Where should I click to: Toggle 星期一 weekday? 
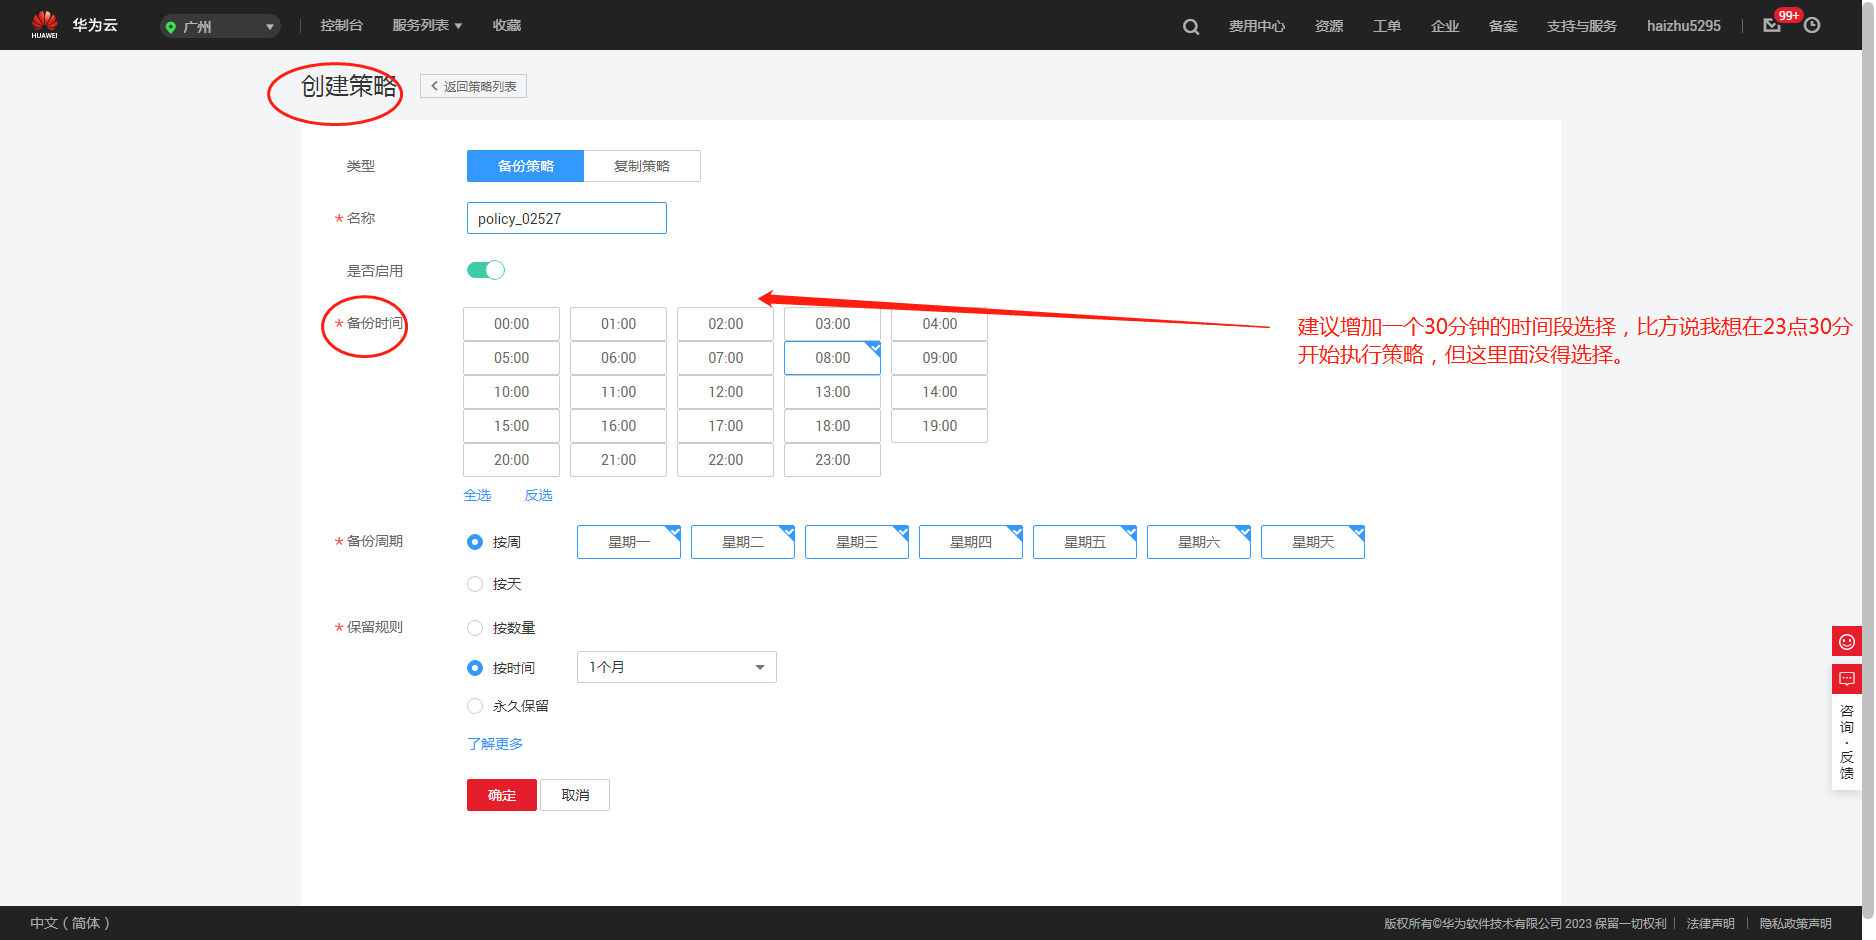click(x=629, y=542)
